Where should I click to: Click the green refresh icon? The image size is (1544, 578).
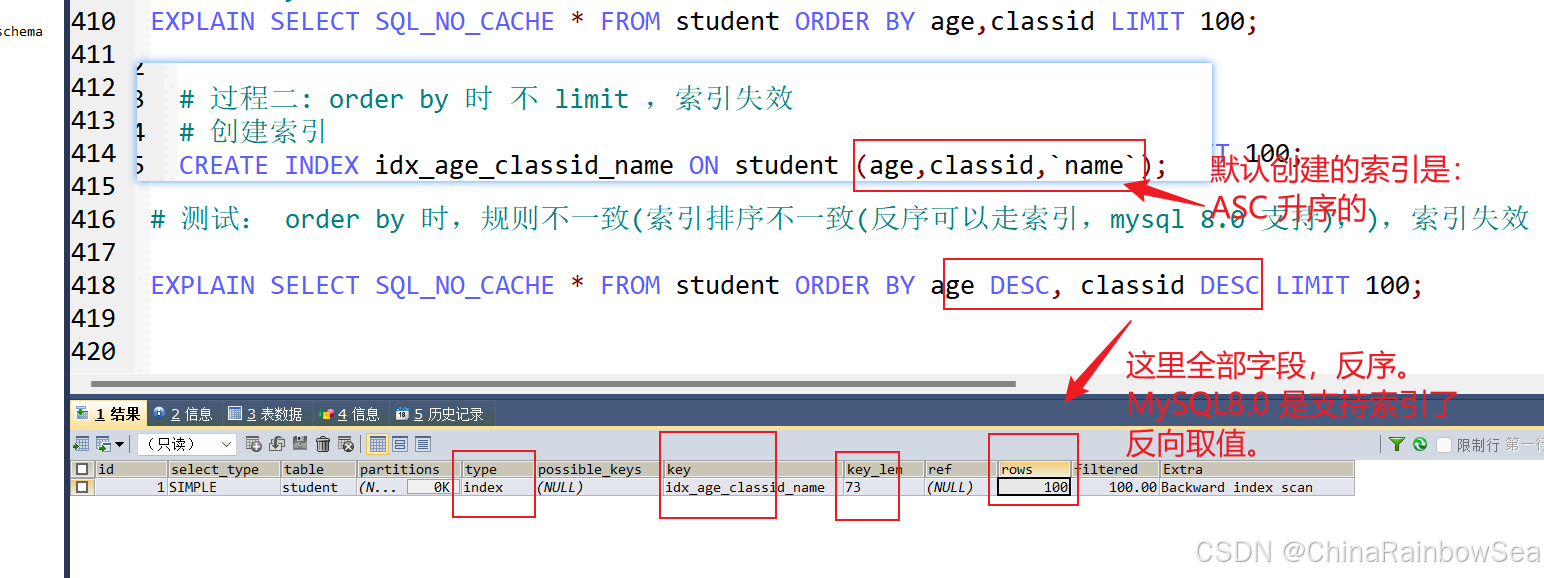coord(1419,444)
